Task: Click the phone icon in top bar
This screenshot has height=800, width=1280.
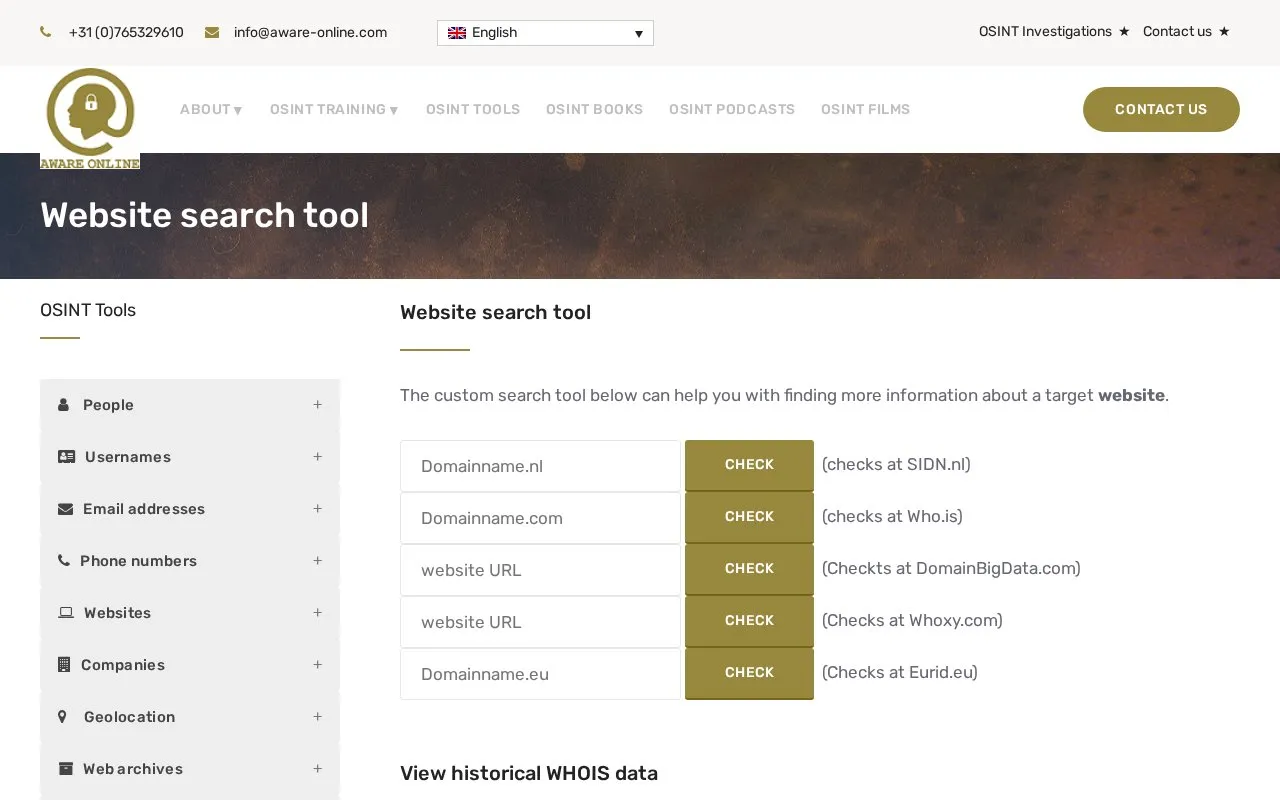Action: tap(46, 32)
